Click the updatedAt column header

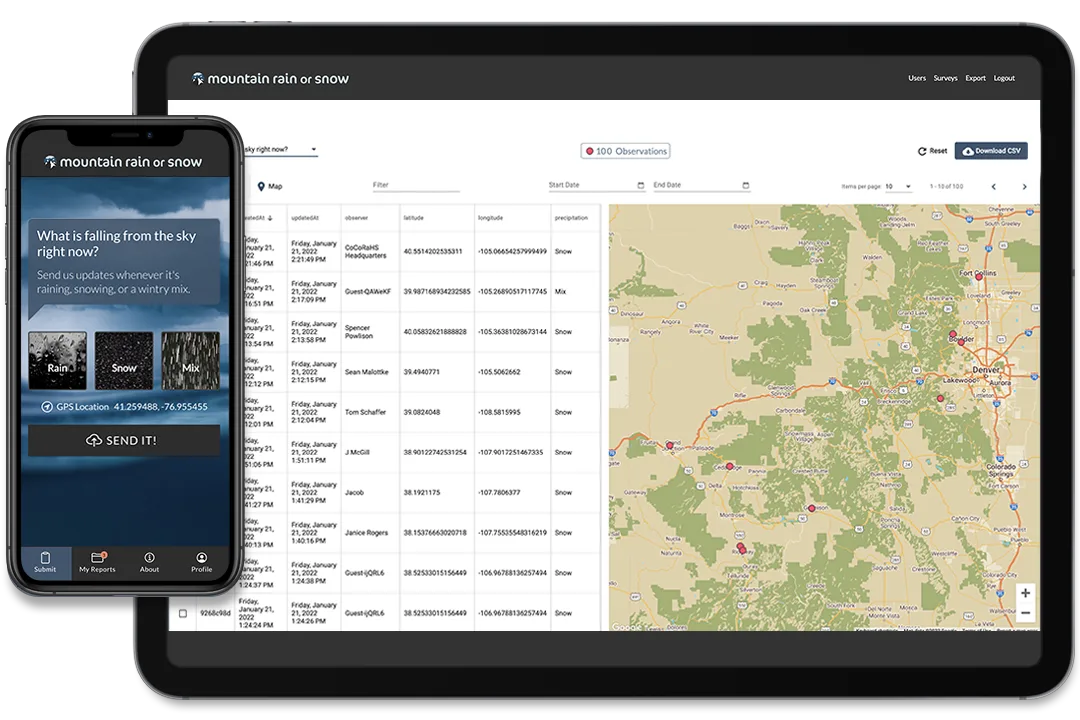[x=304, y=218]
